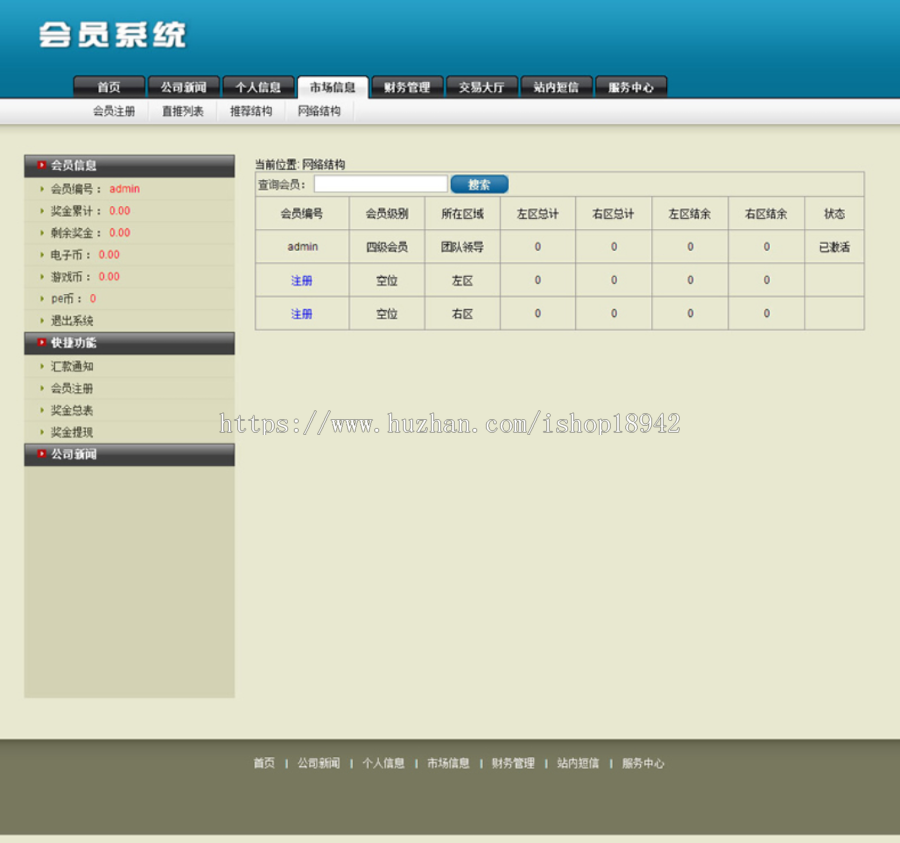900x843 pixels.
Task: Open 汇款通知 in the quick functions list
Action: 72,366
